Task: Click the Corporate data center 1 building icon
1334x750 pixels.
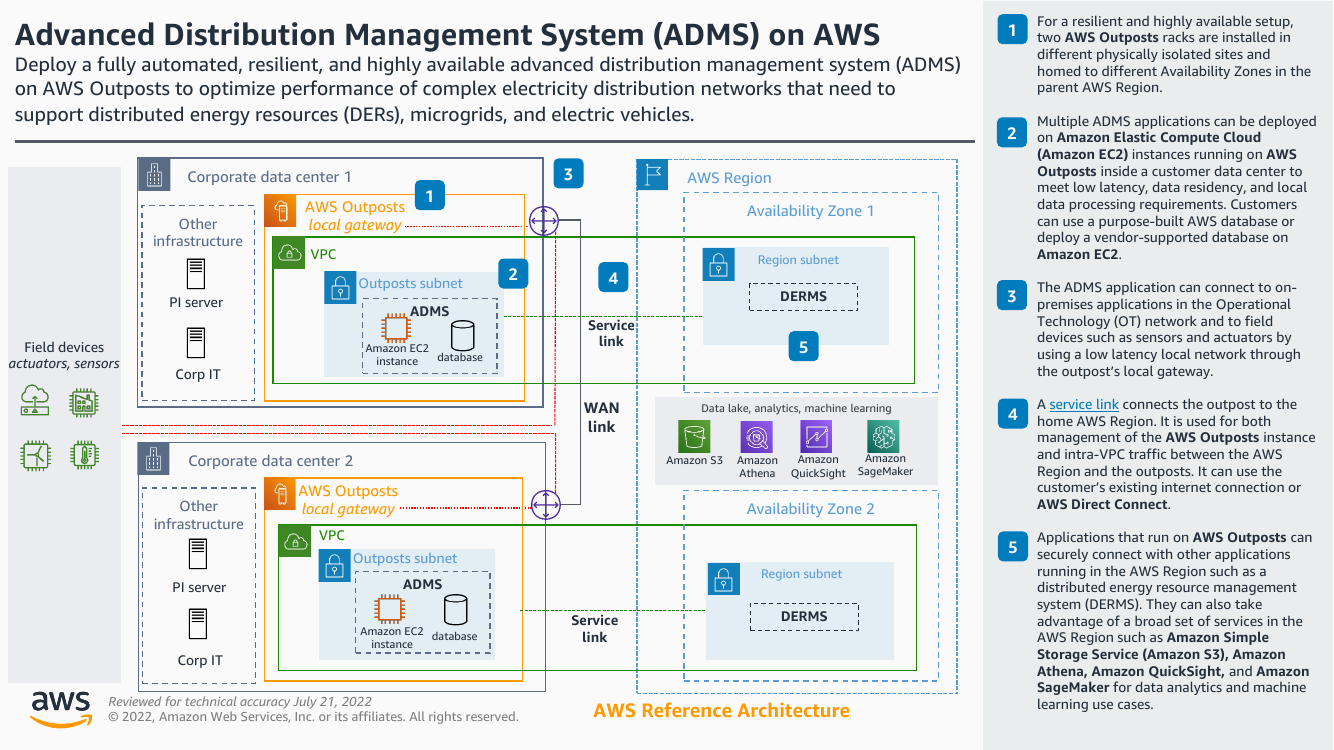Action: coord(153,175)
